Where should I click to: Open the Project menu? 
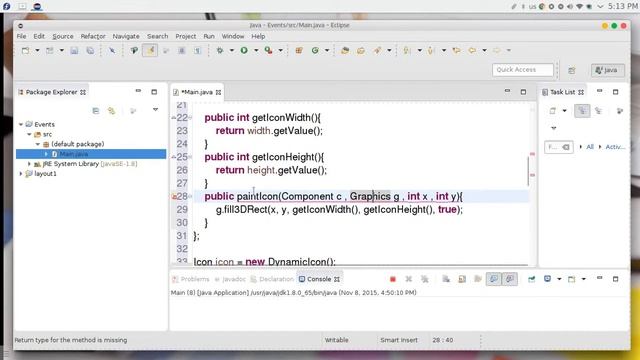186,36
